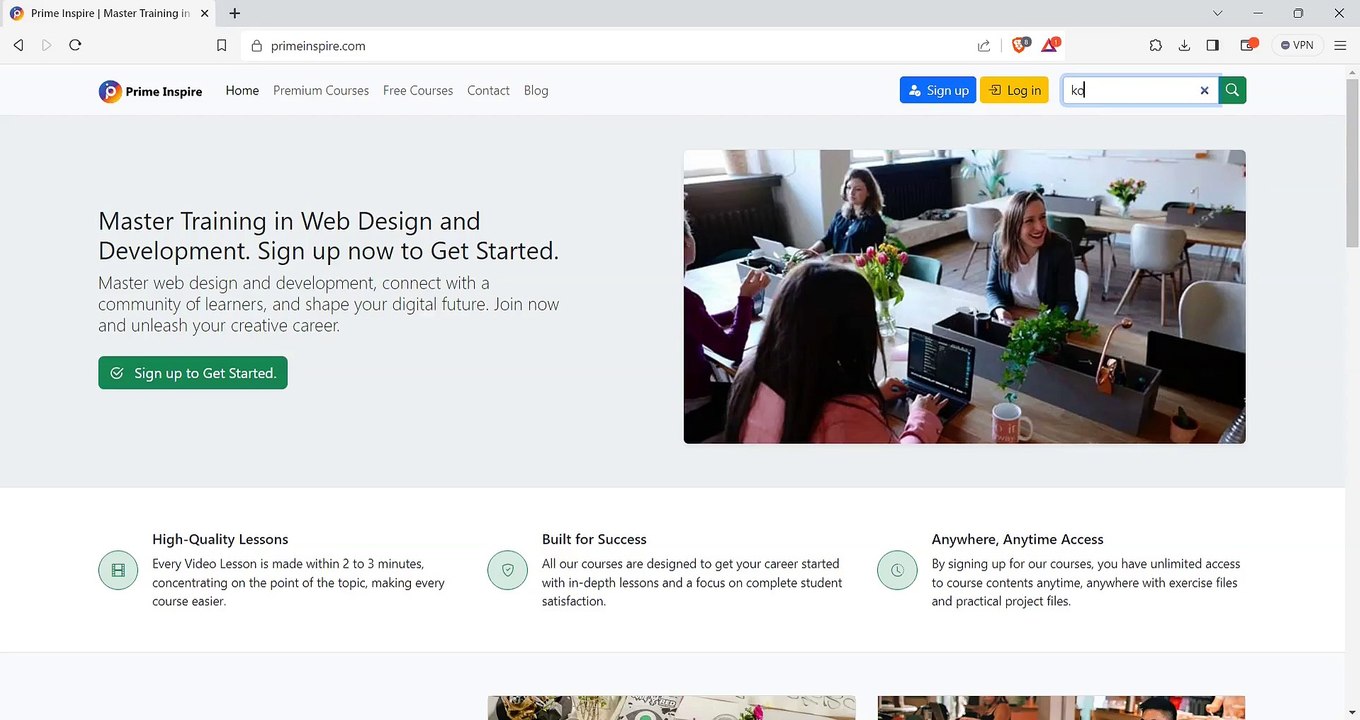Image resolution: width=1360 pixels, height=720 pixels.
Task: Open the Brave Wallet icon
Action: 1248,45
